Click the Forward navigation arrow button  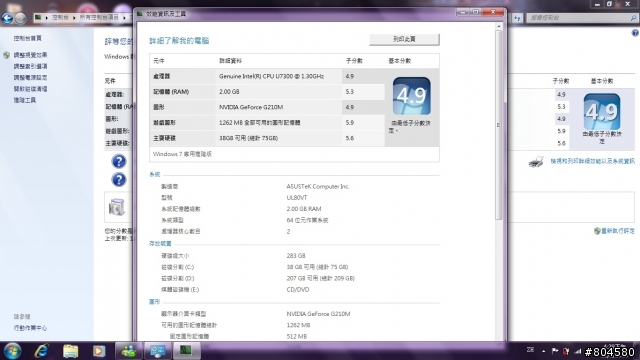20,18
